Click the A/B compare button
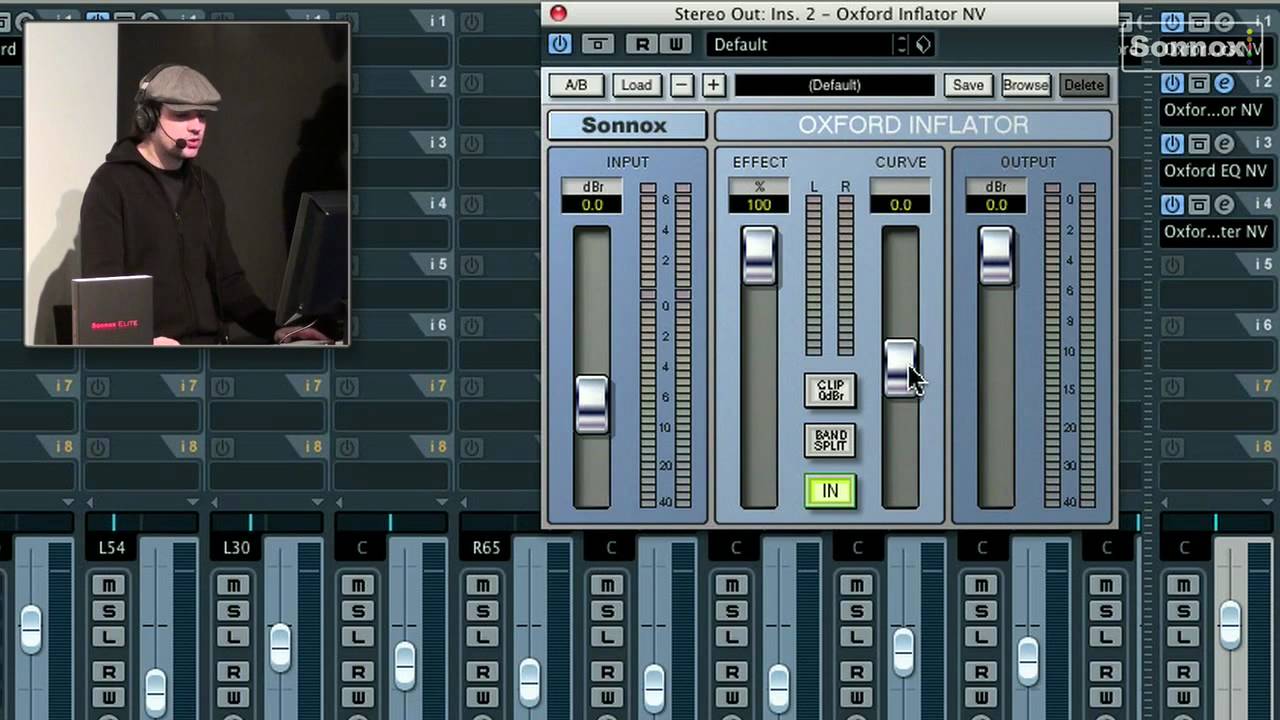 576,85
